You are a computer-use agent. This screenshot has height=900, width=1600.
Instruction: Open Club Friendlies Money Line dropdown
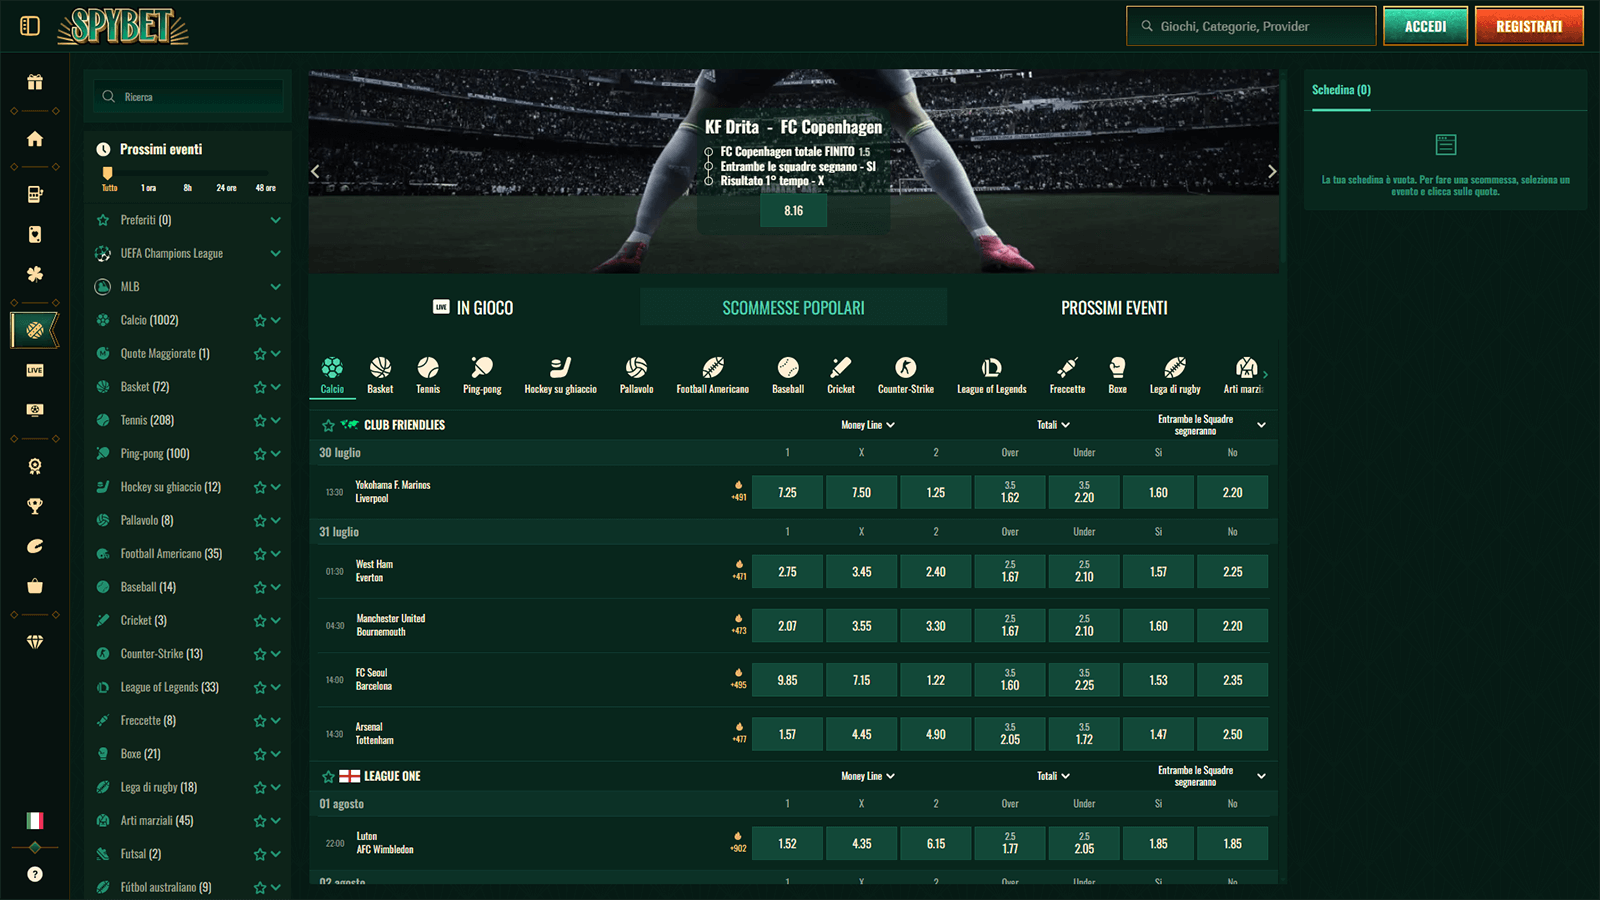[867, 425]
